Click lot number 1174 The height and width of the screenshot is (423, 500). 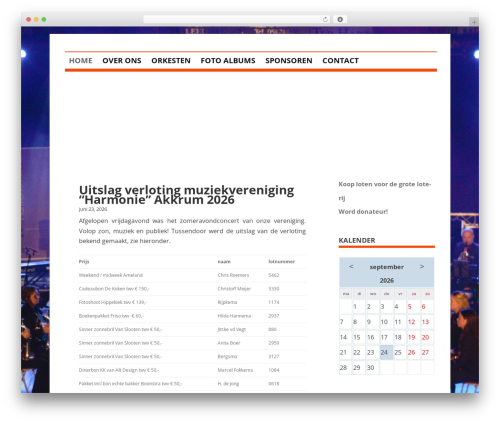click(x=274, y=302)
